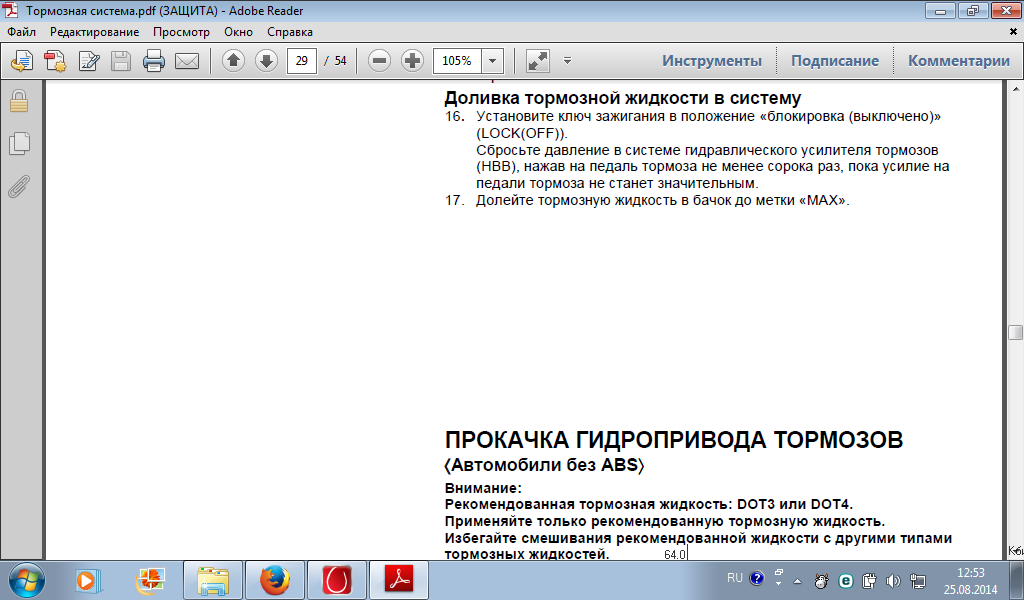Zoom out using the minus button
This screenshot has width=1024, height=600.
pos(379,61)
